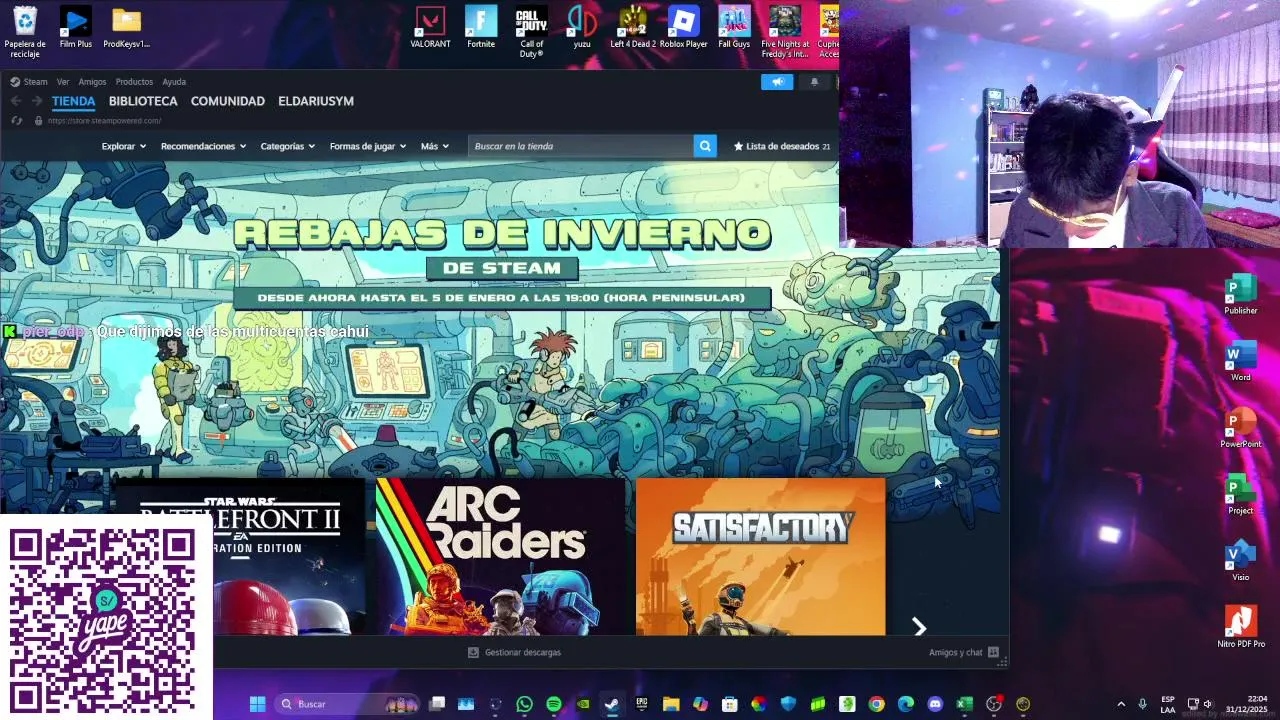Image resolution: width=1280 pixels, height=720 pixels.
Task: Select the ProdKeys folder on desktop
Action: 126,28
